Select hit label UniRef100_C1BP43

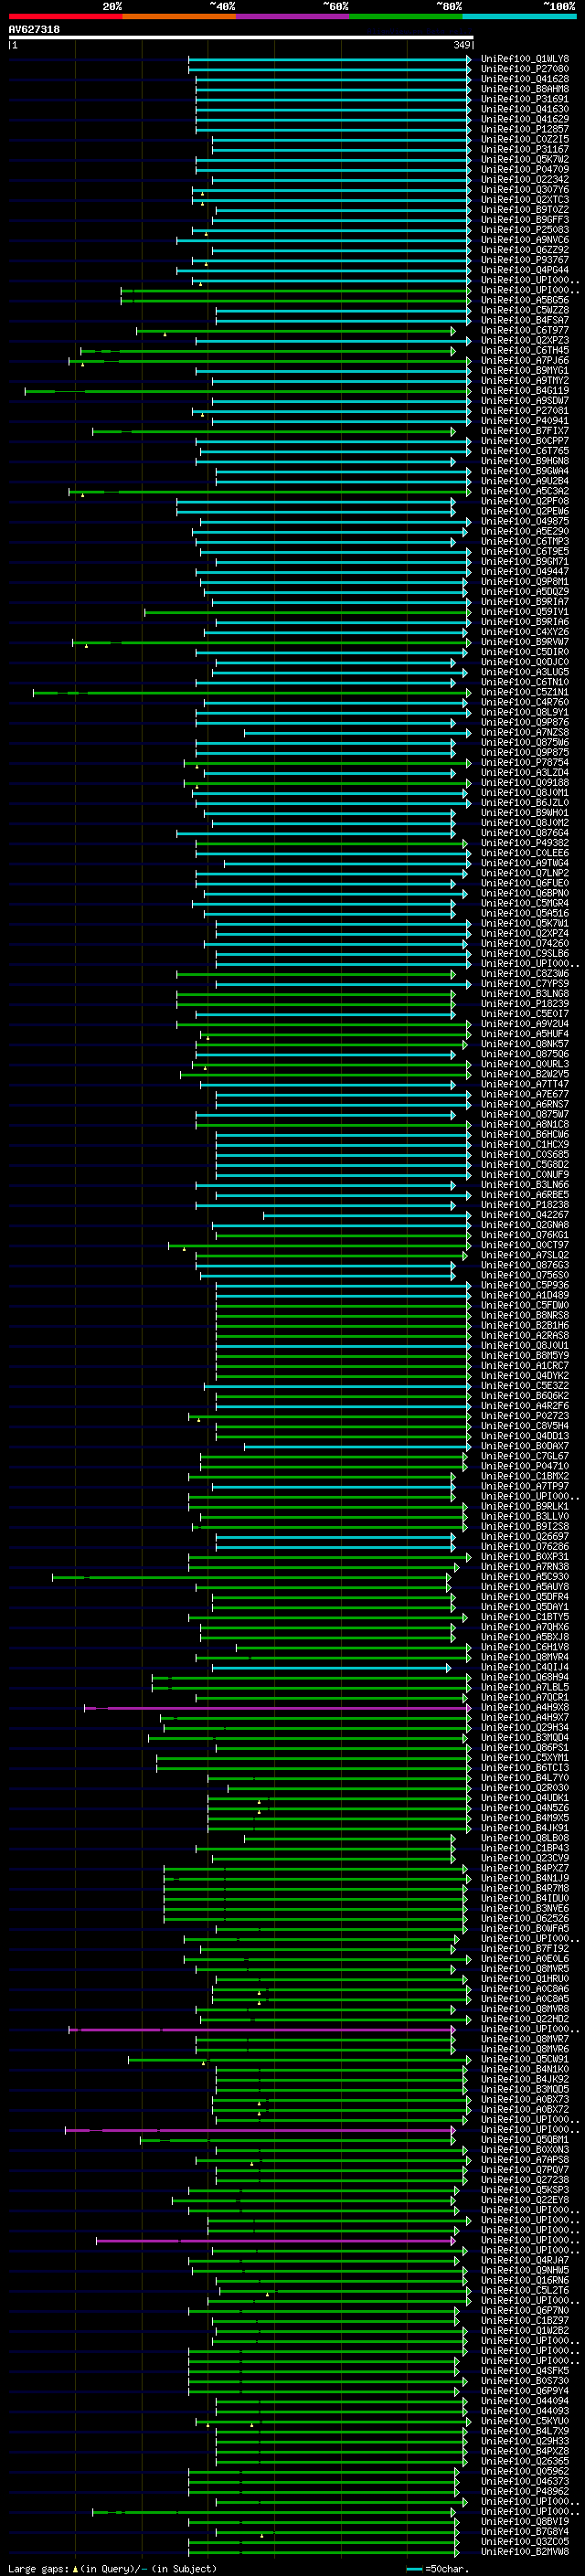tap(525, 1848)
